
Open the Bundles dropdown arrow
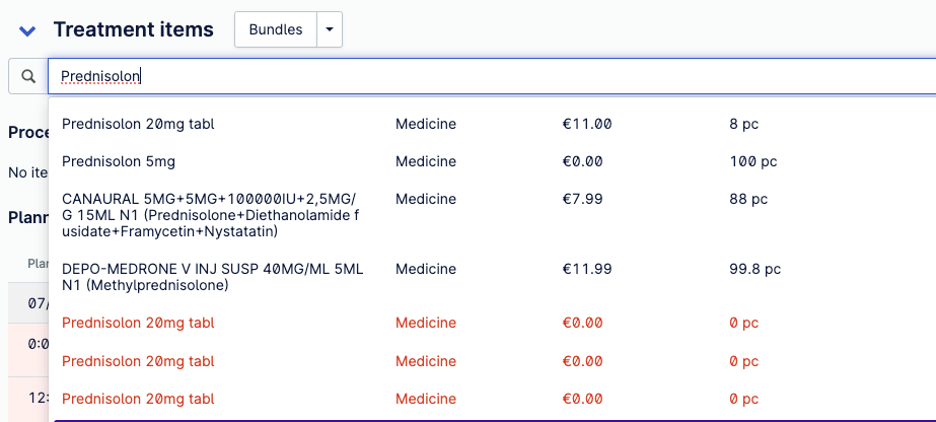coord(330,29)
